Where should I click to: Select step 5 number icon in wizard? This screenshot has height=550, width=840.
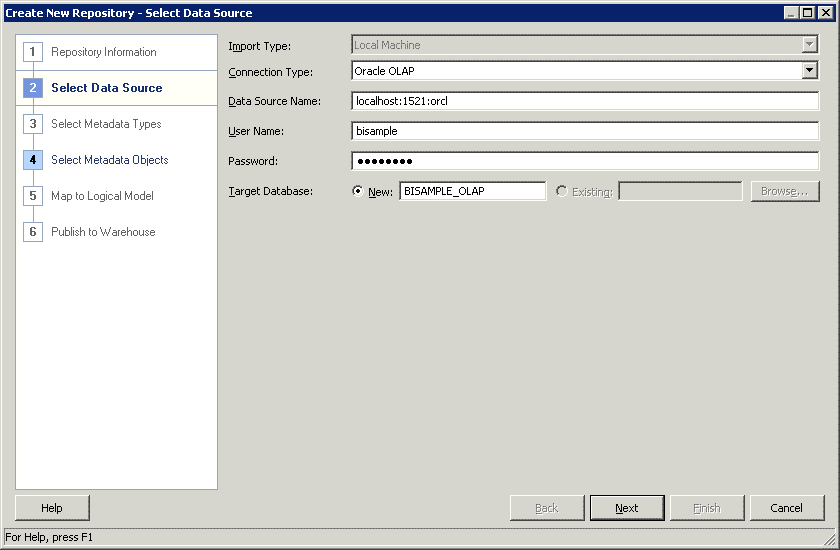pos(33,195)
